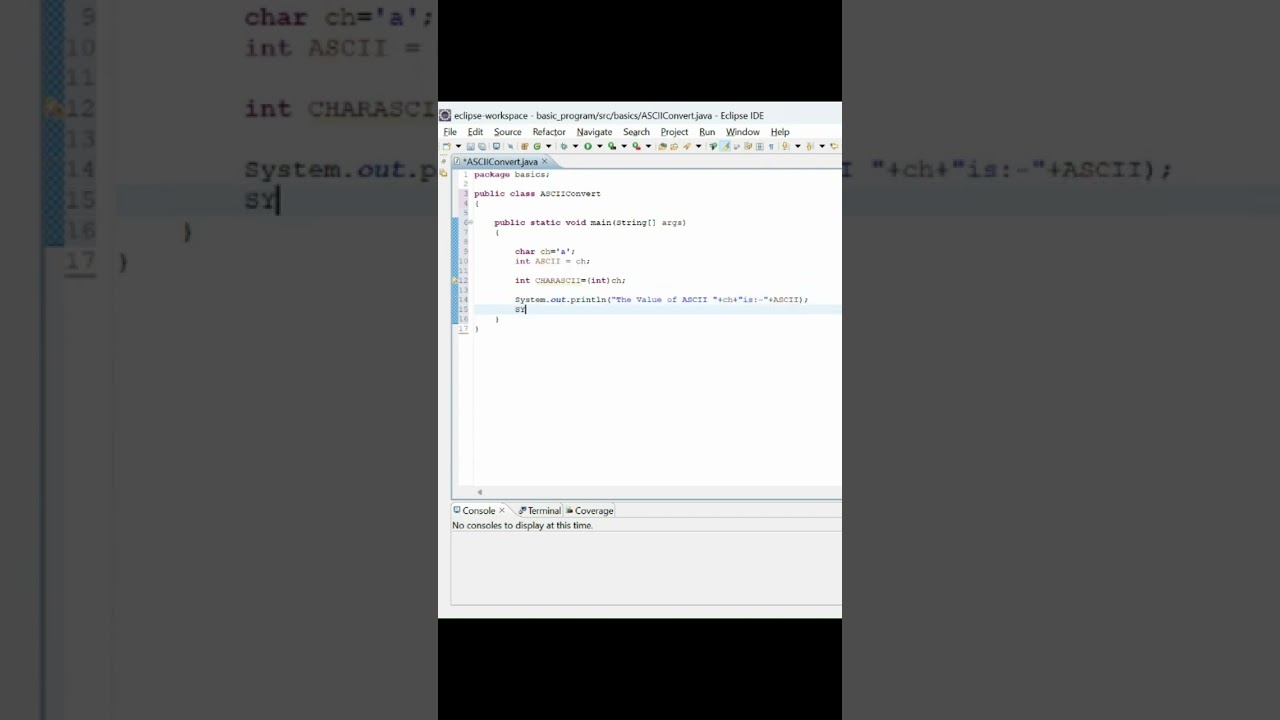
Task: Open the Window menu
Action: [x=742, y=132]
